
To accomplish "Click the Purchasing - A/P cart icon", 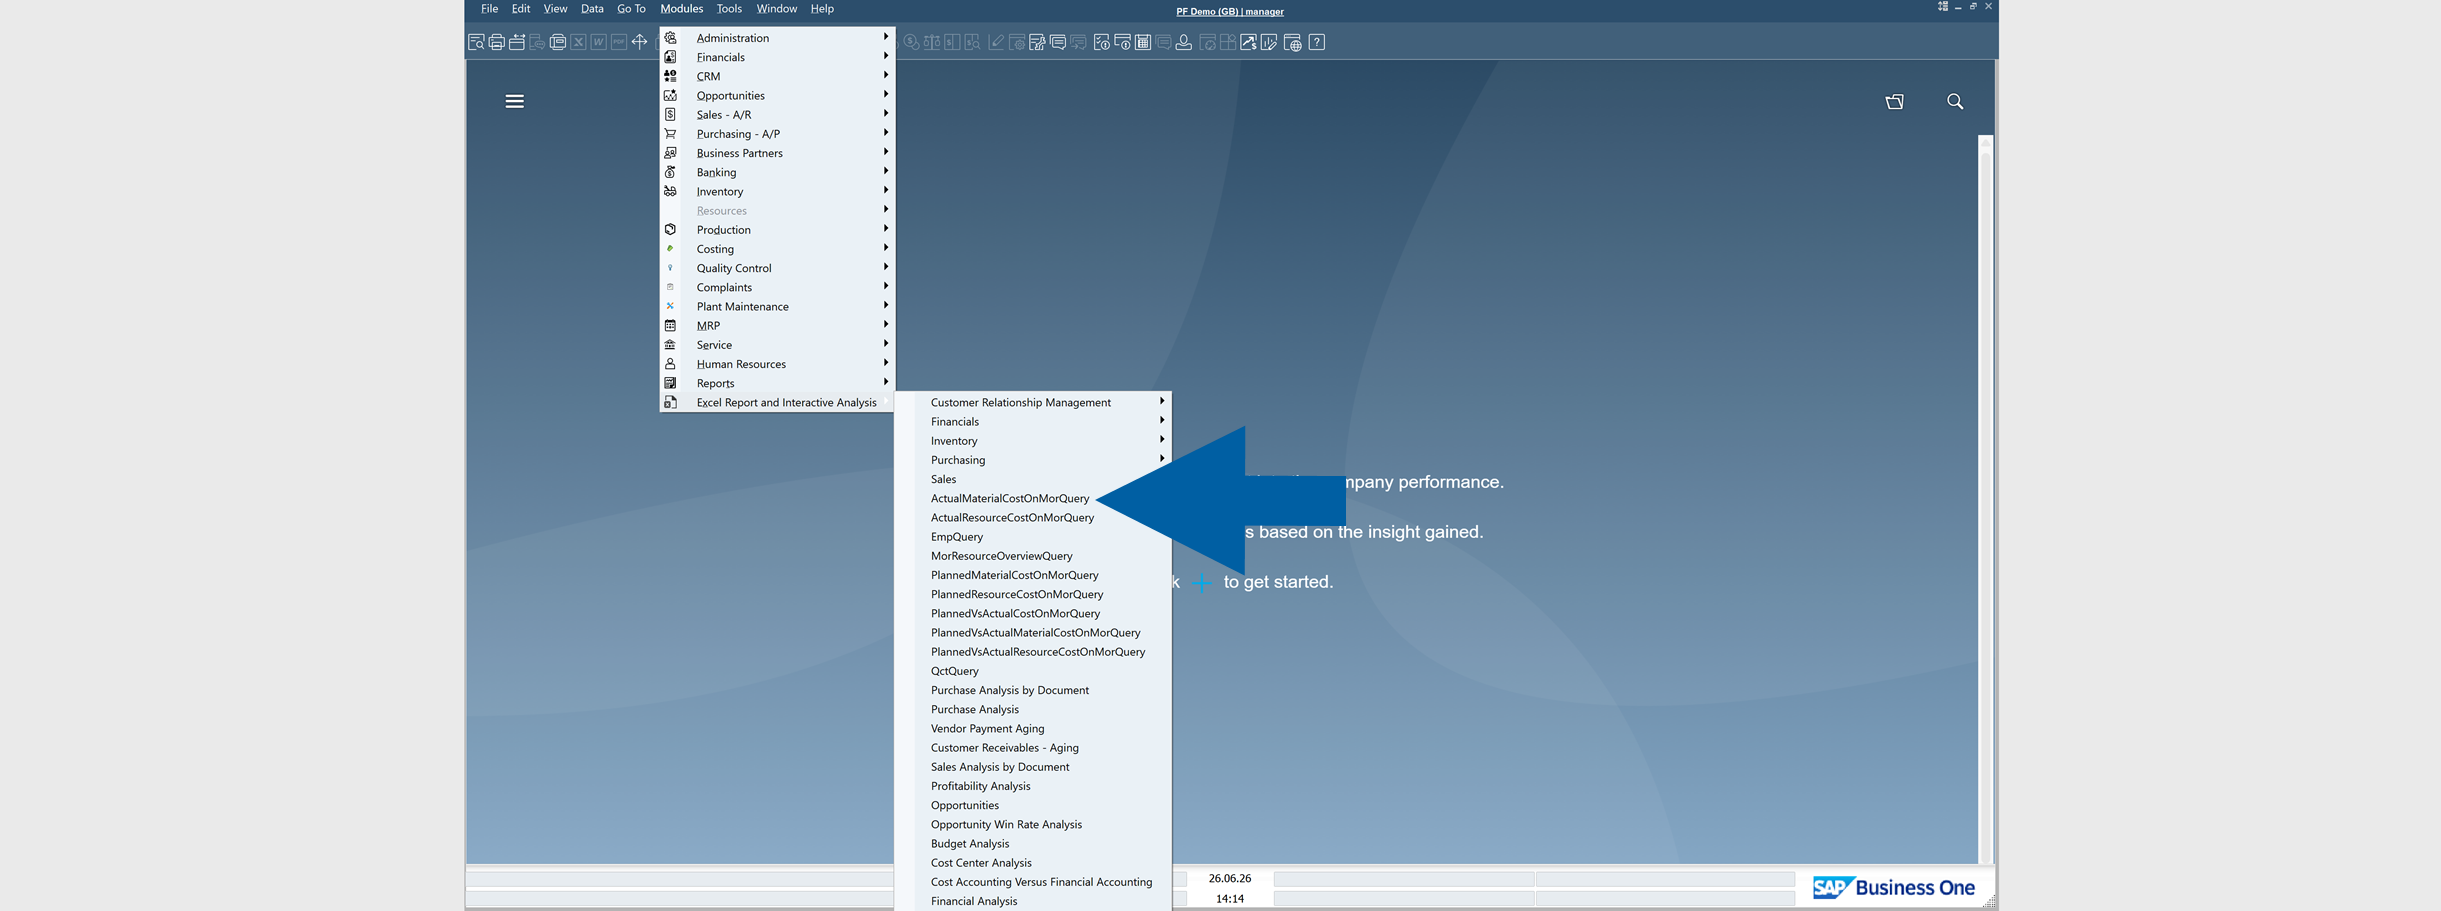I will [x=670, y=133].
